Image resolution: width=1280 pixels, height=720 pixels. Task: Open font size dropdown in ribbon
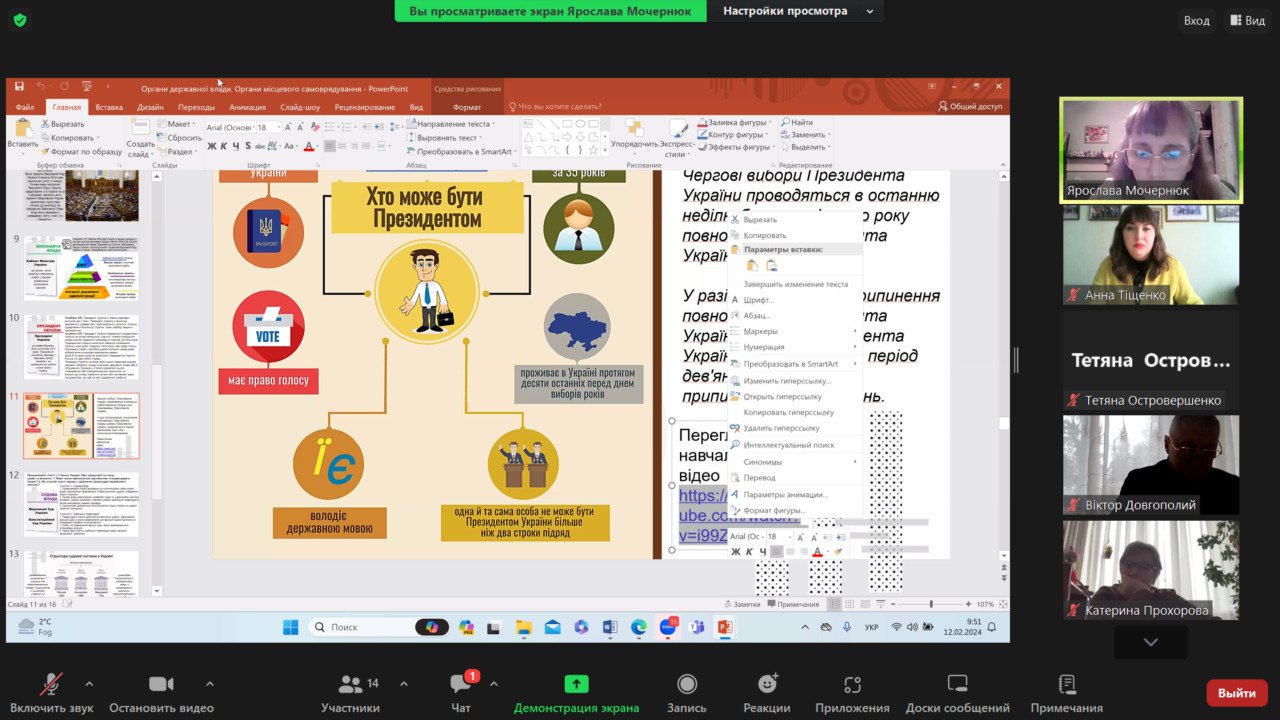pos(278,127)
